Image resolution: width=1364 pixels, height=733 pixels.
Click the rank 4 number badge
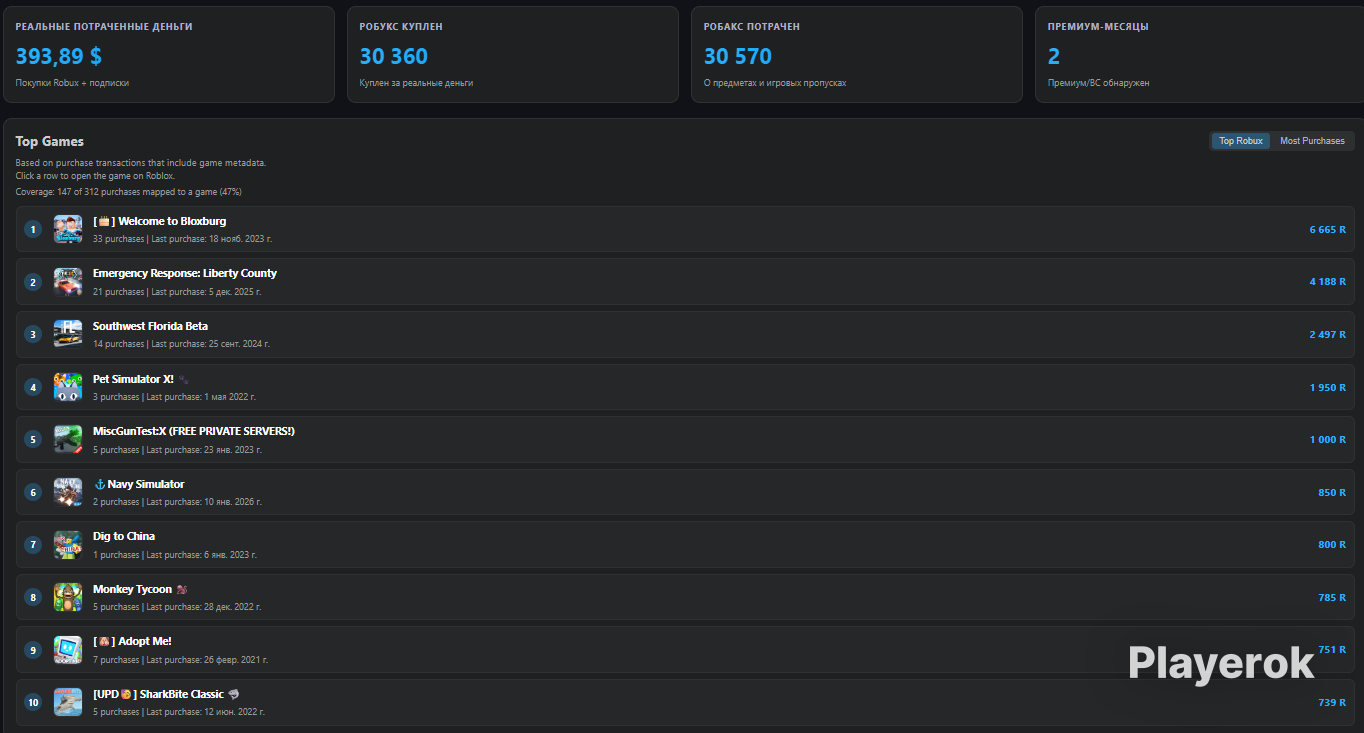[x=33, y=387]
